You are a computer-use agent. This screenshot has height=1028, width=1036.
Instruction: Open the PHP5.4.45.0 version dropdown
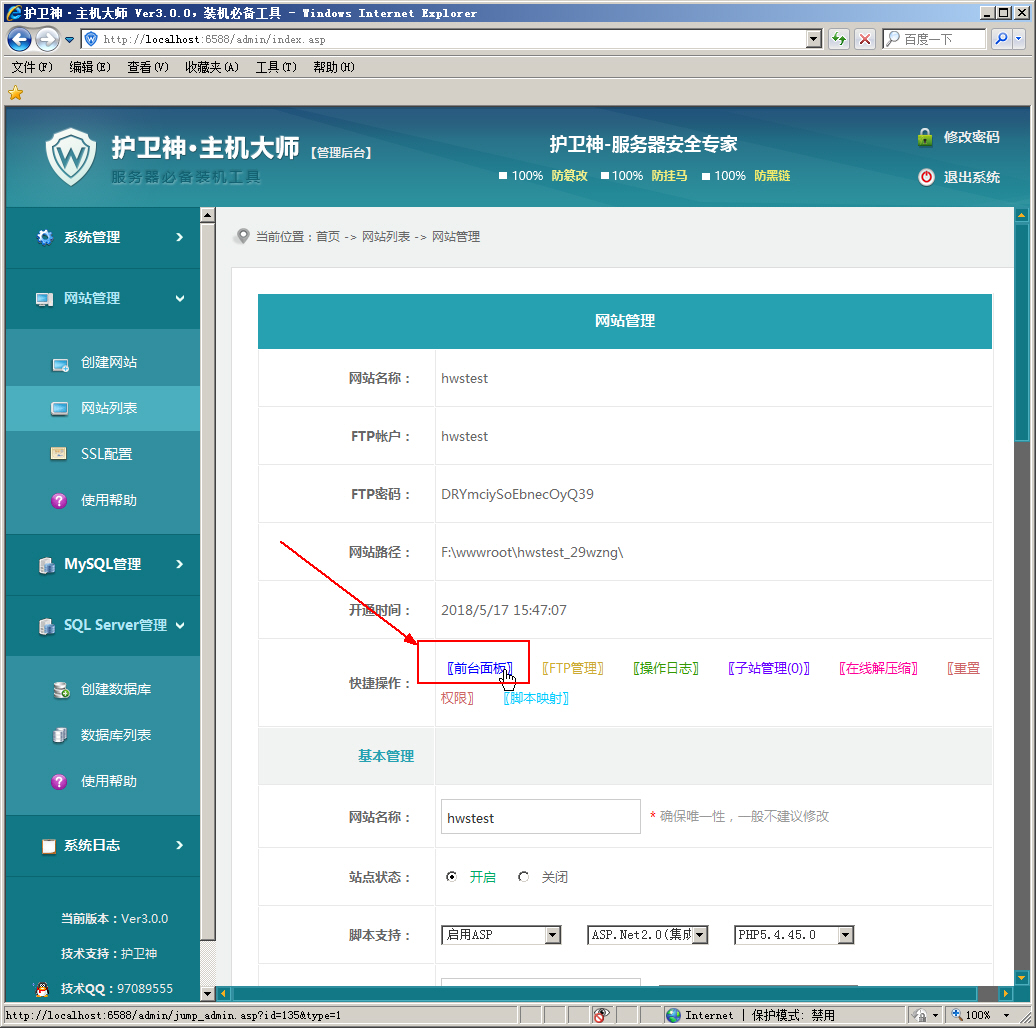[845, 935]
